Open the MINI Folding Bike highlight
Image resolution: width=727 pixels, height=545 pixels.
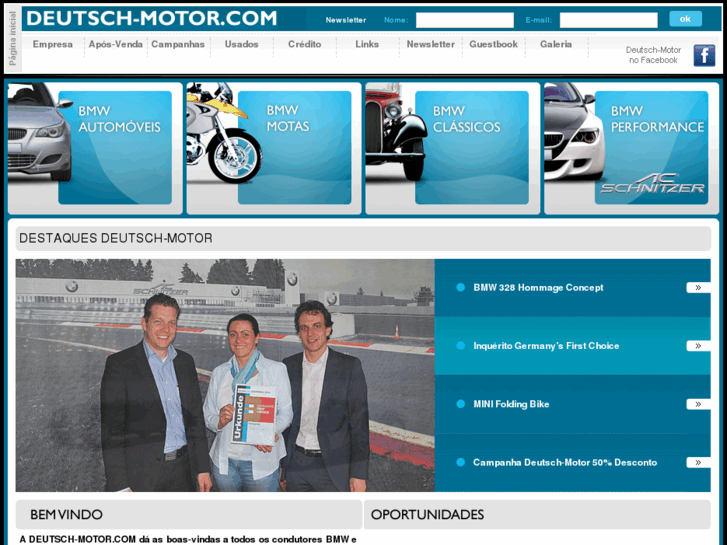(511, 404)
